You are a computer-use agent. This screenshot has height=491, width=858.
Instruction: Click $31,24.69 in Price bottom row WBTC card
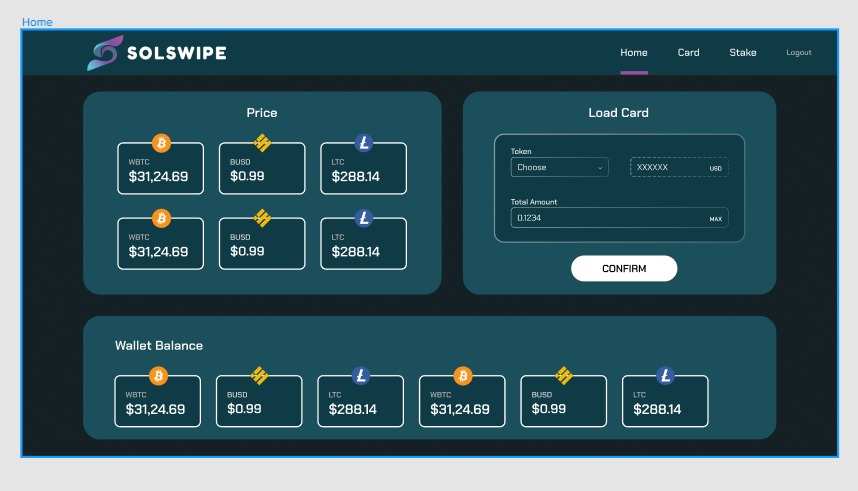158,252
